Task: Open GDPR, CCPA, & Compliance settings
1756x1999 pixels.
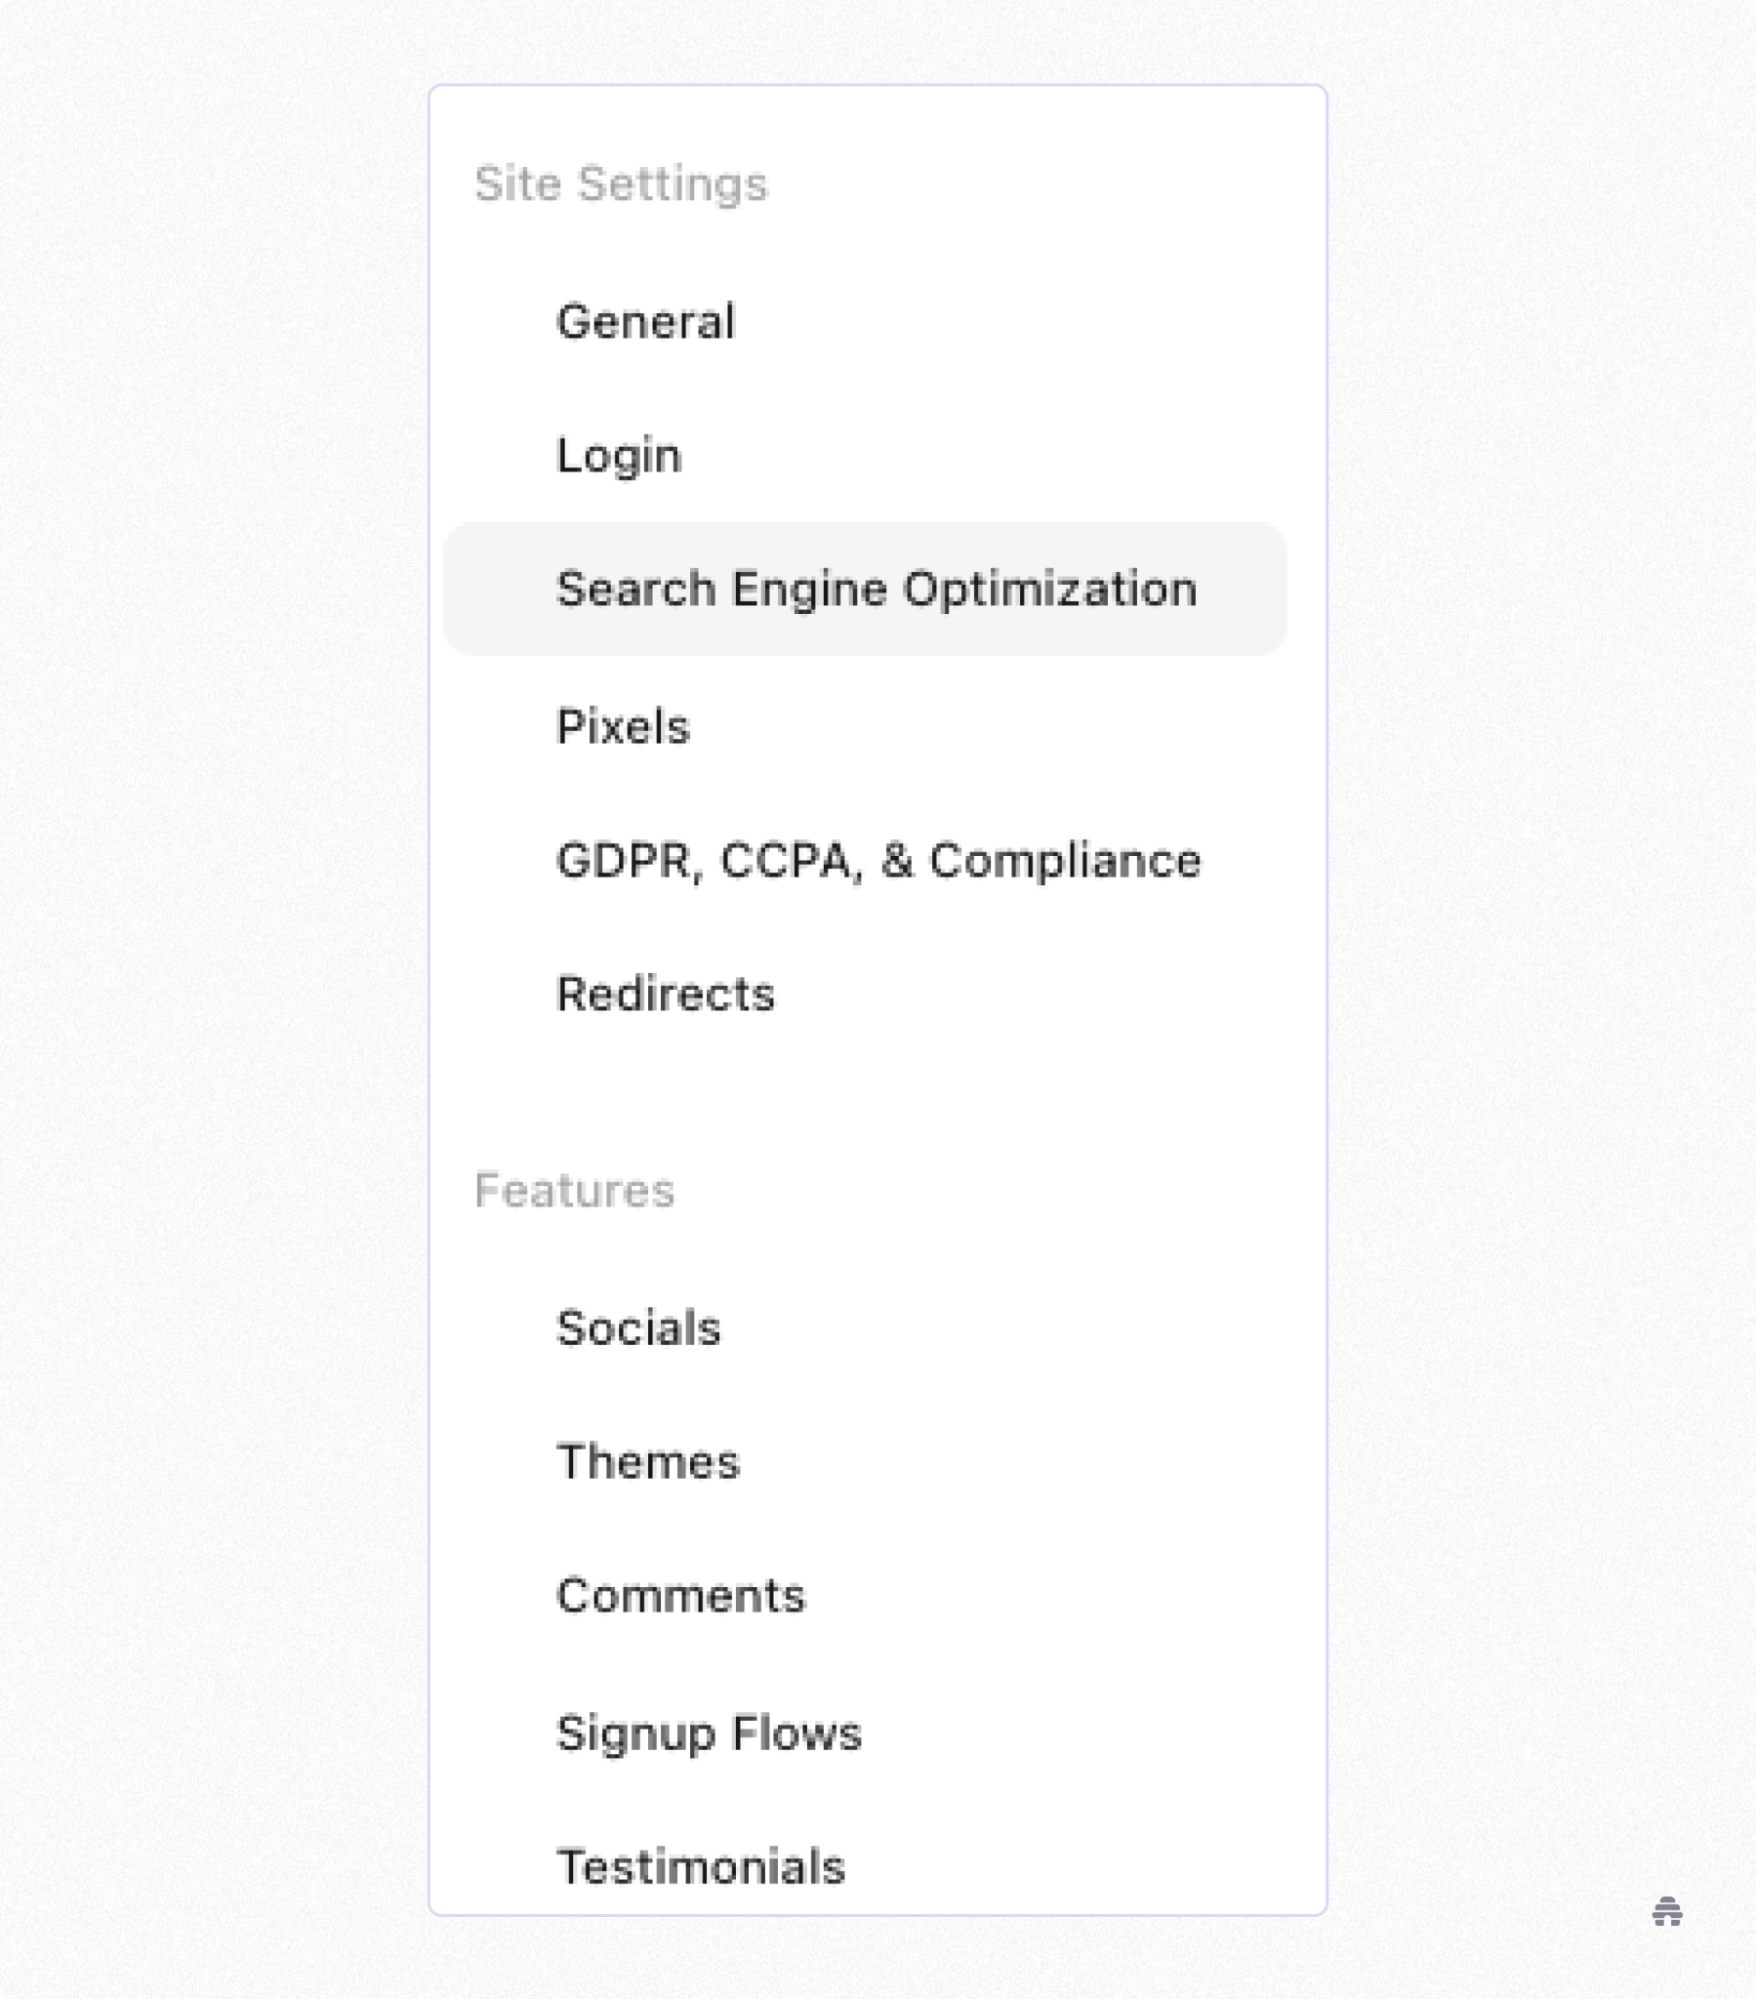Action: click(880, 860)
